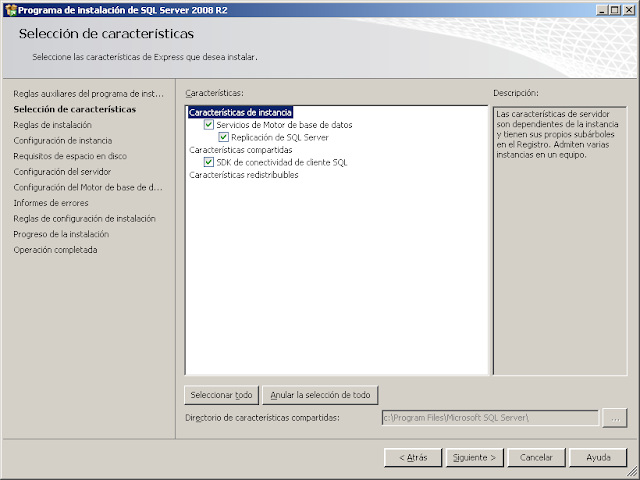Select Progreso de la instalación step
The image size is (640, 480).
point(61,234)
